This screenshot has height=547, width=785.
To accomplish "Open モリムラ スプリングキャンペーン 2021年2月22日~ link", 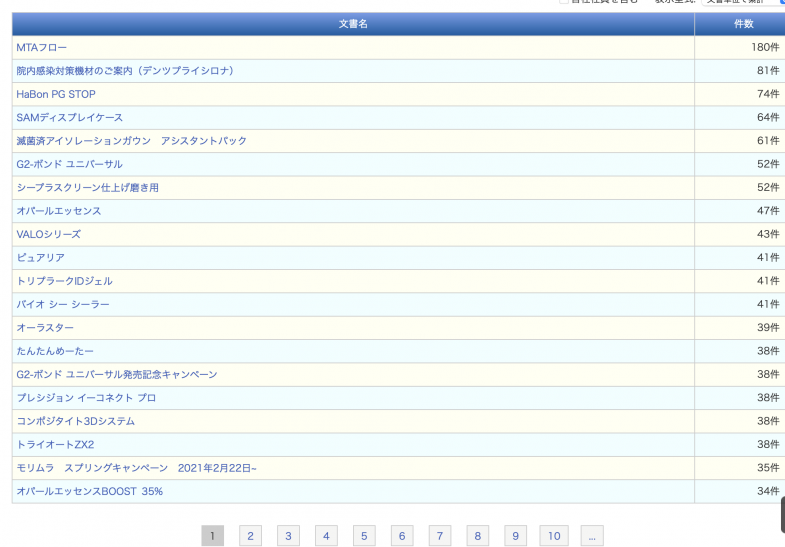I will point(137,468).
